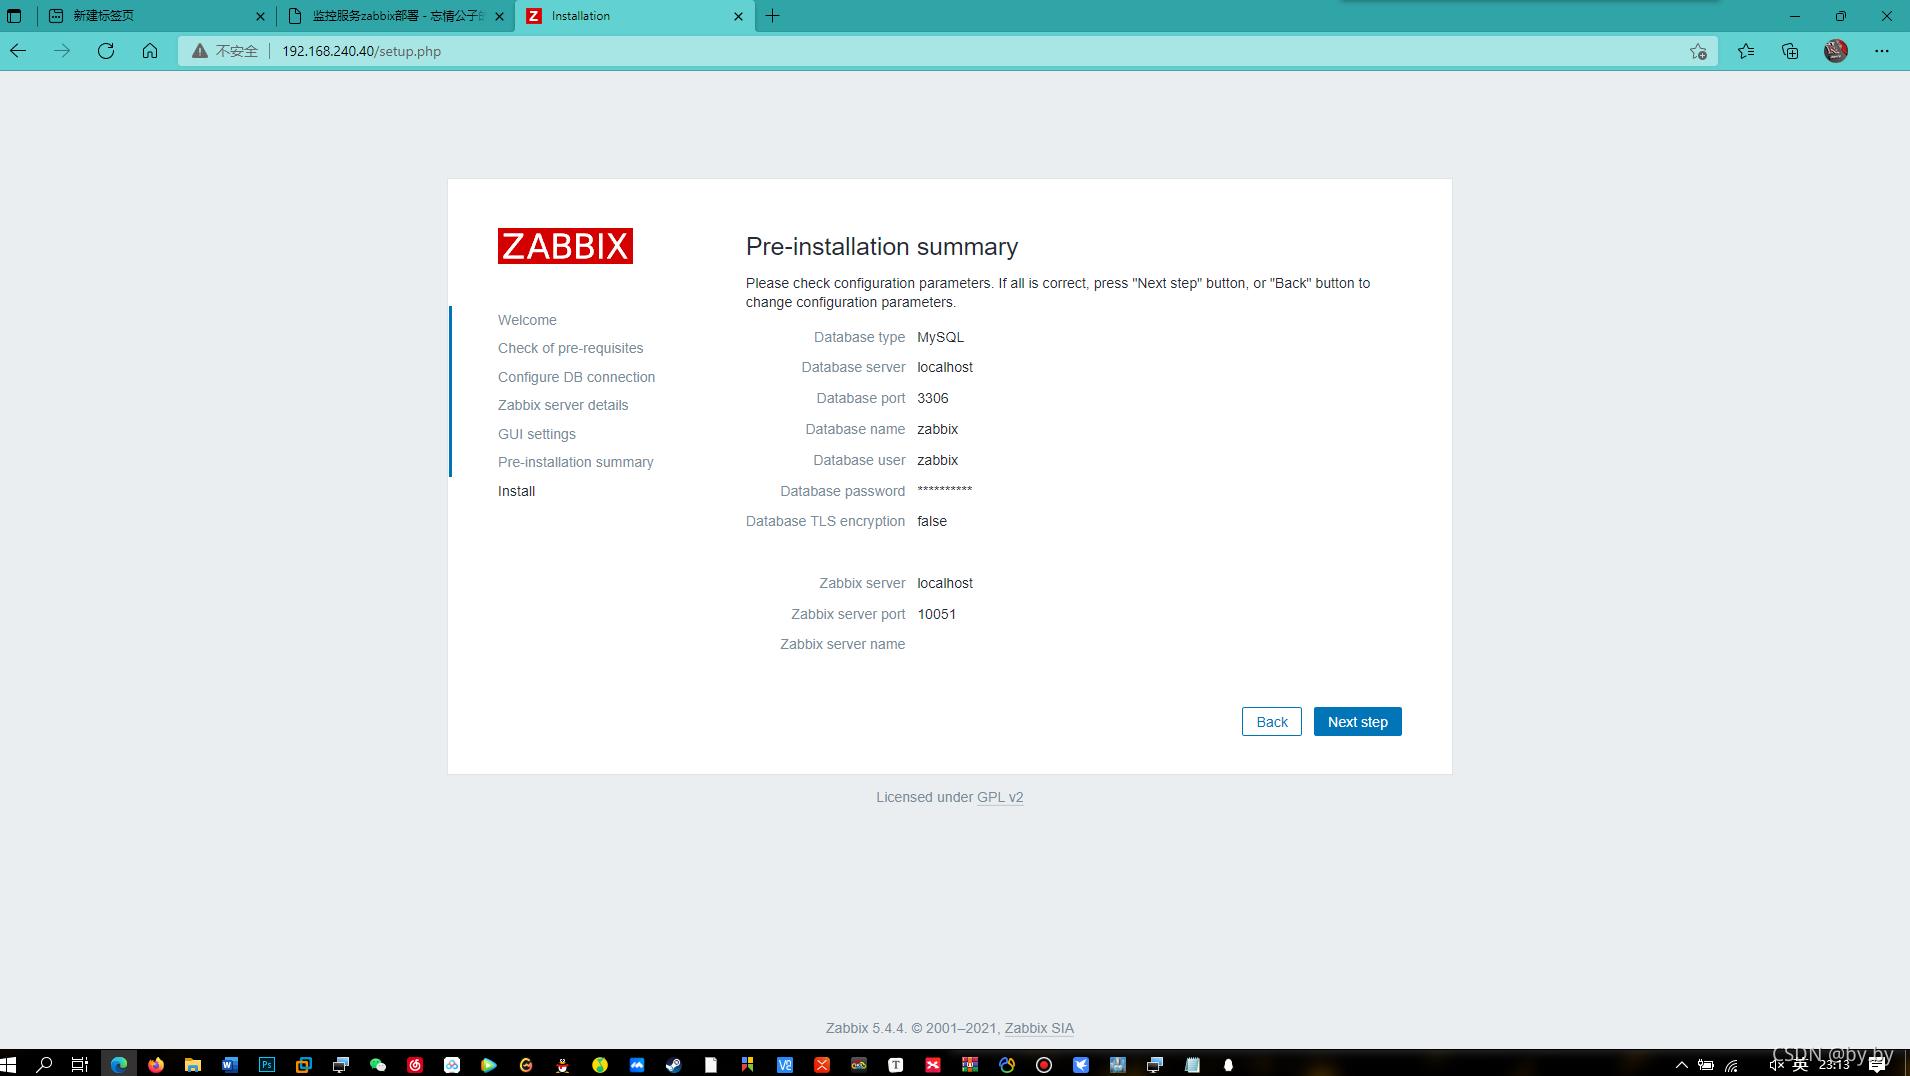The image size is (1910, 1076).
Task: Show hidden system tray icons
Action: click(1681, 1064)
